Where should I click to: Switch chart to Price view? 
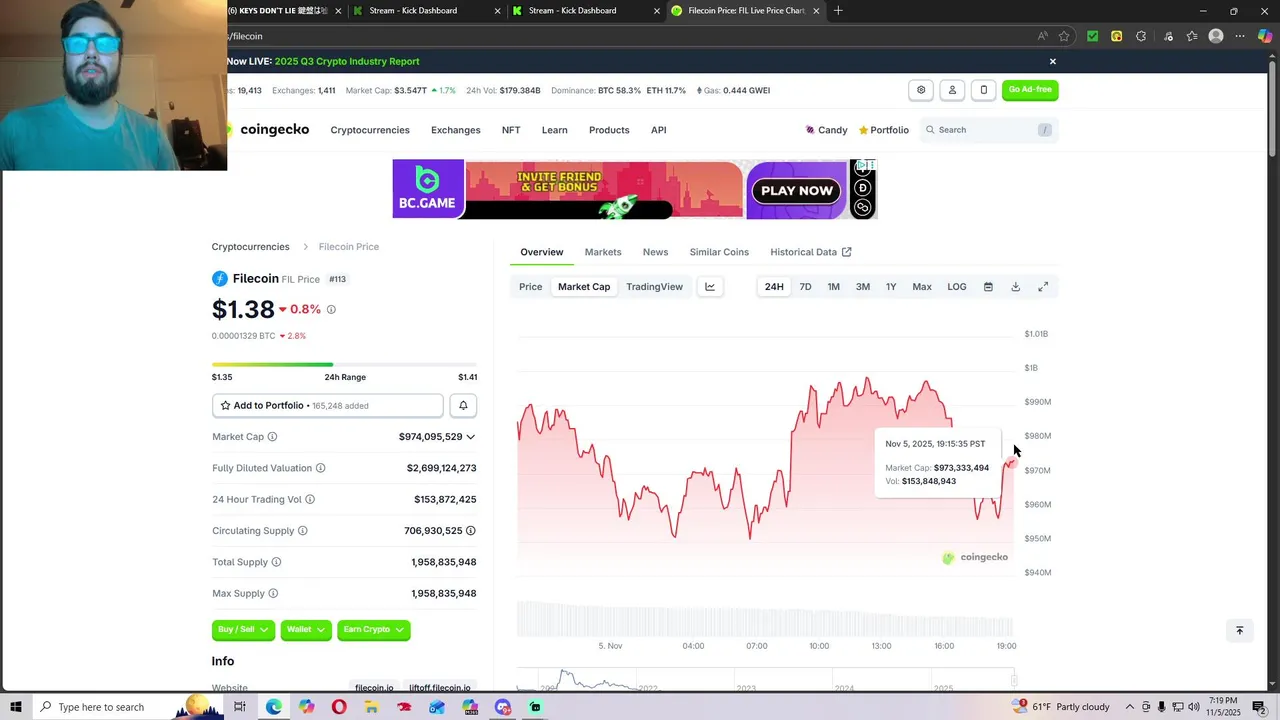[x=531, y=287]
